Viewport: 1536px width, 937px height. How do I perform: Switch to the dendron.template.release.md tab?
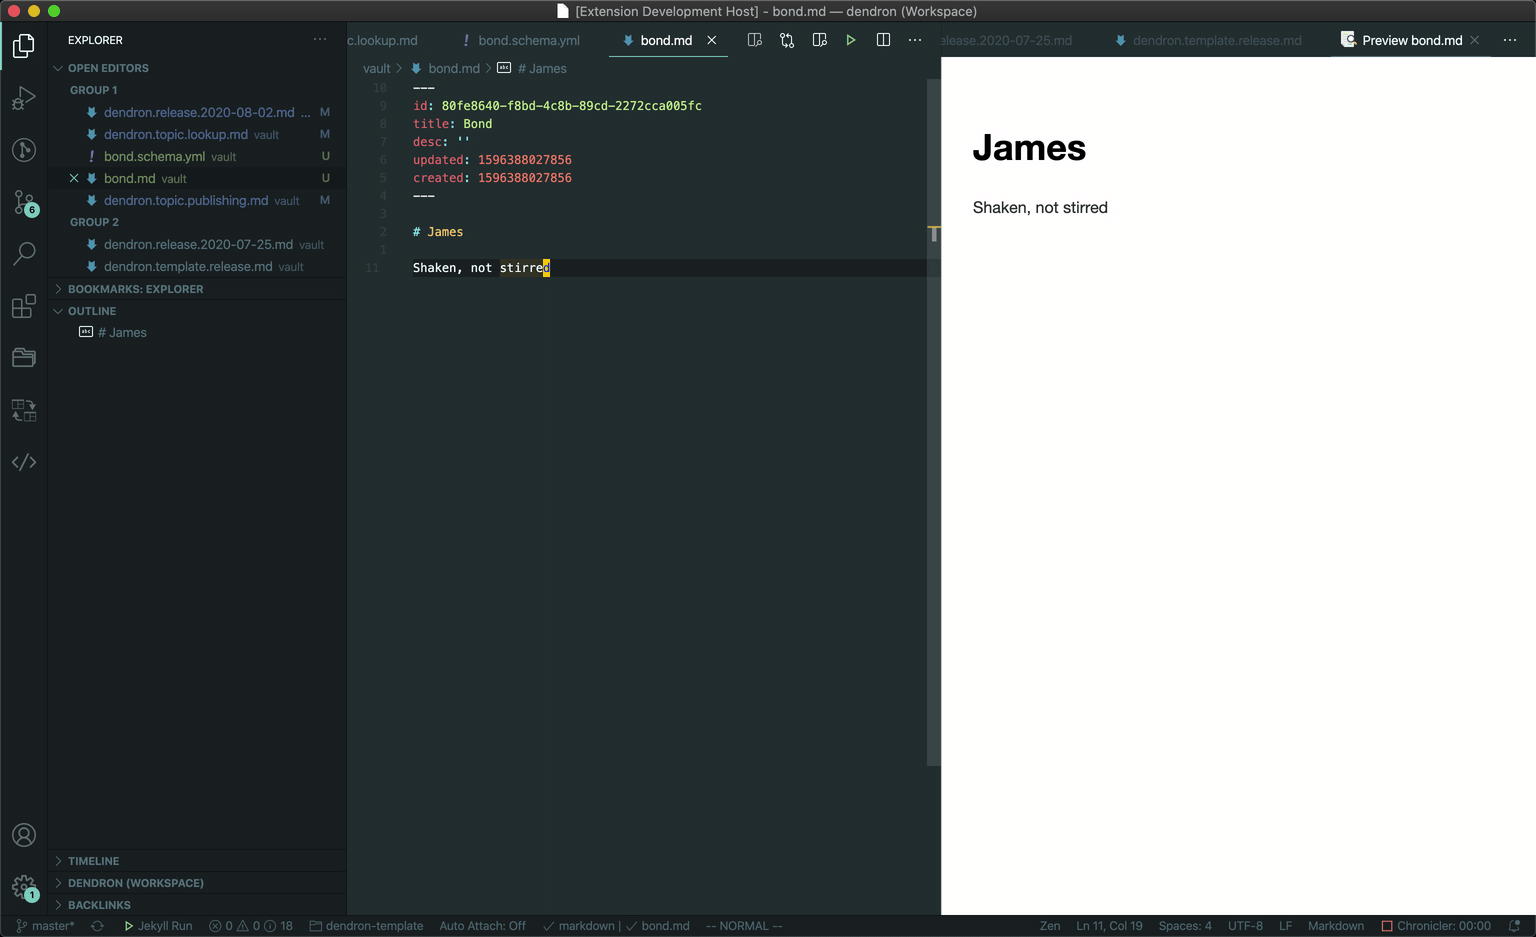click(x=1208, y=40)
